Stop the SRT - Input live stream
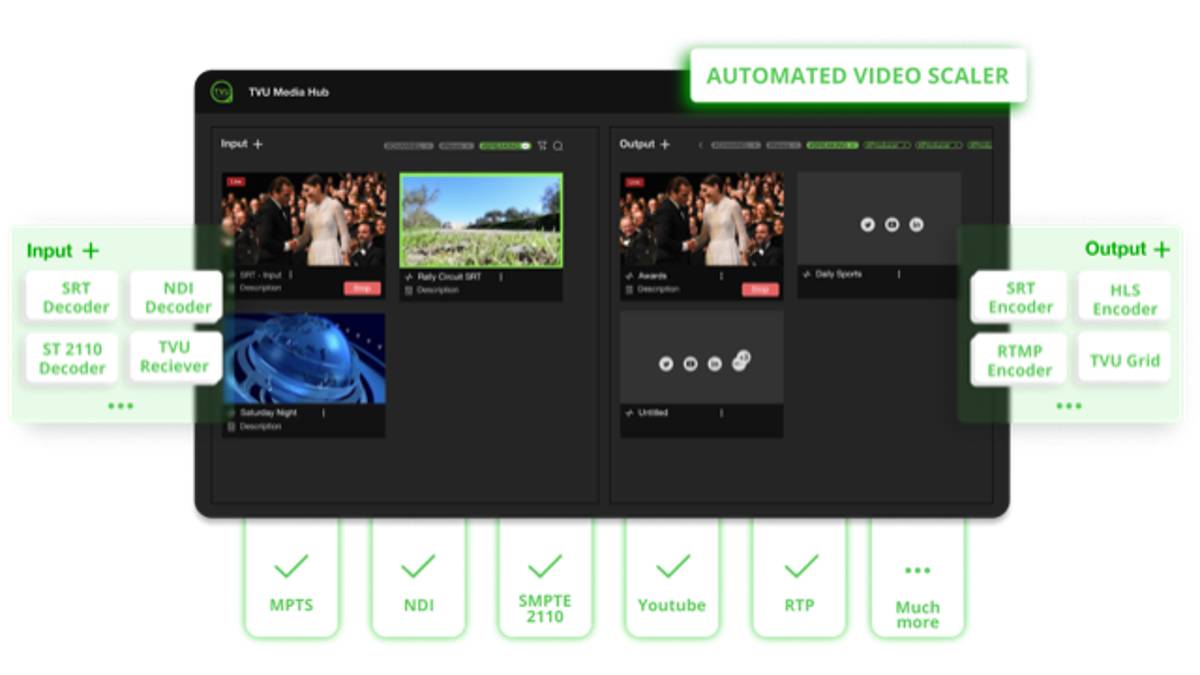 pos(362,289)
